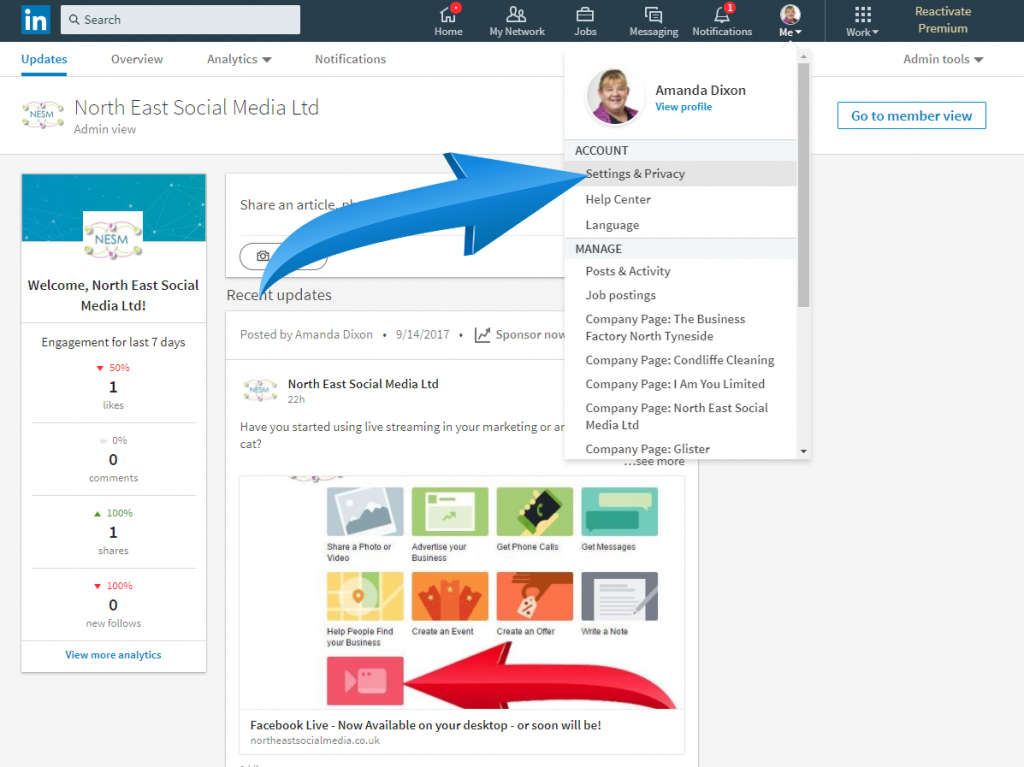Viewport: 1024px width, 767px height.
Task: Click the Me profile avatar
Action: coord(790,14)
